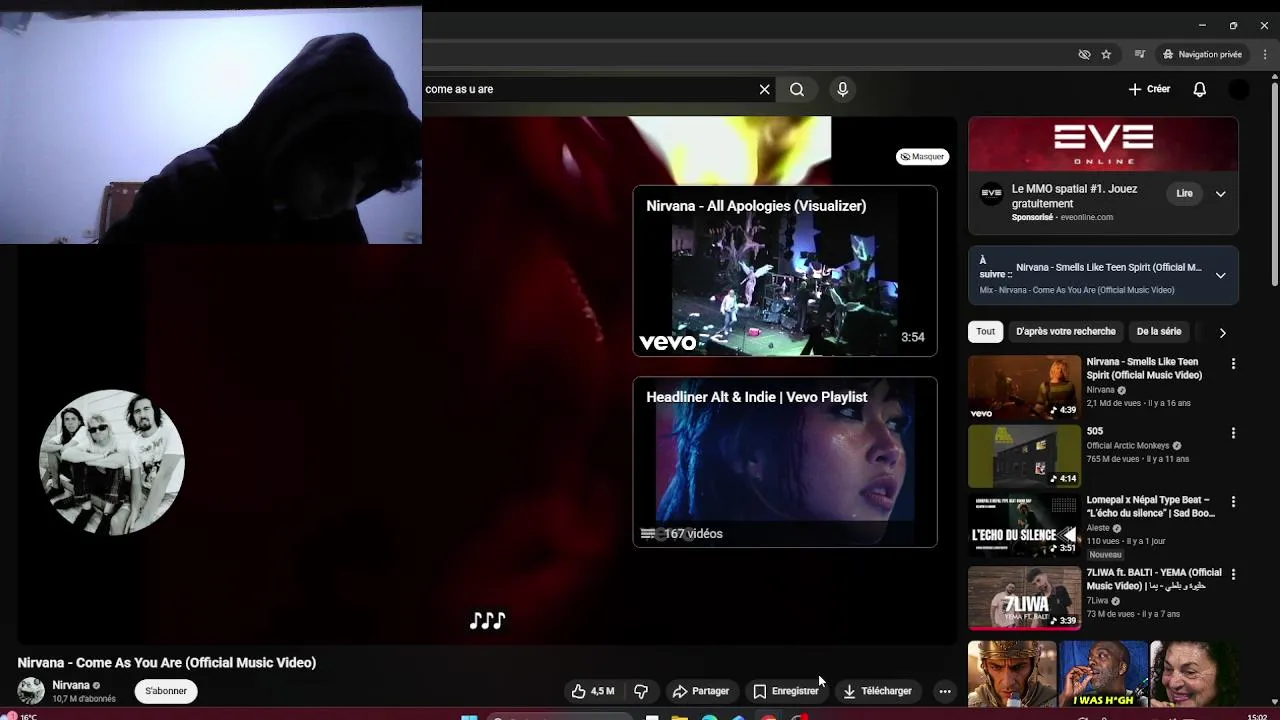Select the De la série chip
The width and height of the screenshot is (1280, 720).
1159,332
